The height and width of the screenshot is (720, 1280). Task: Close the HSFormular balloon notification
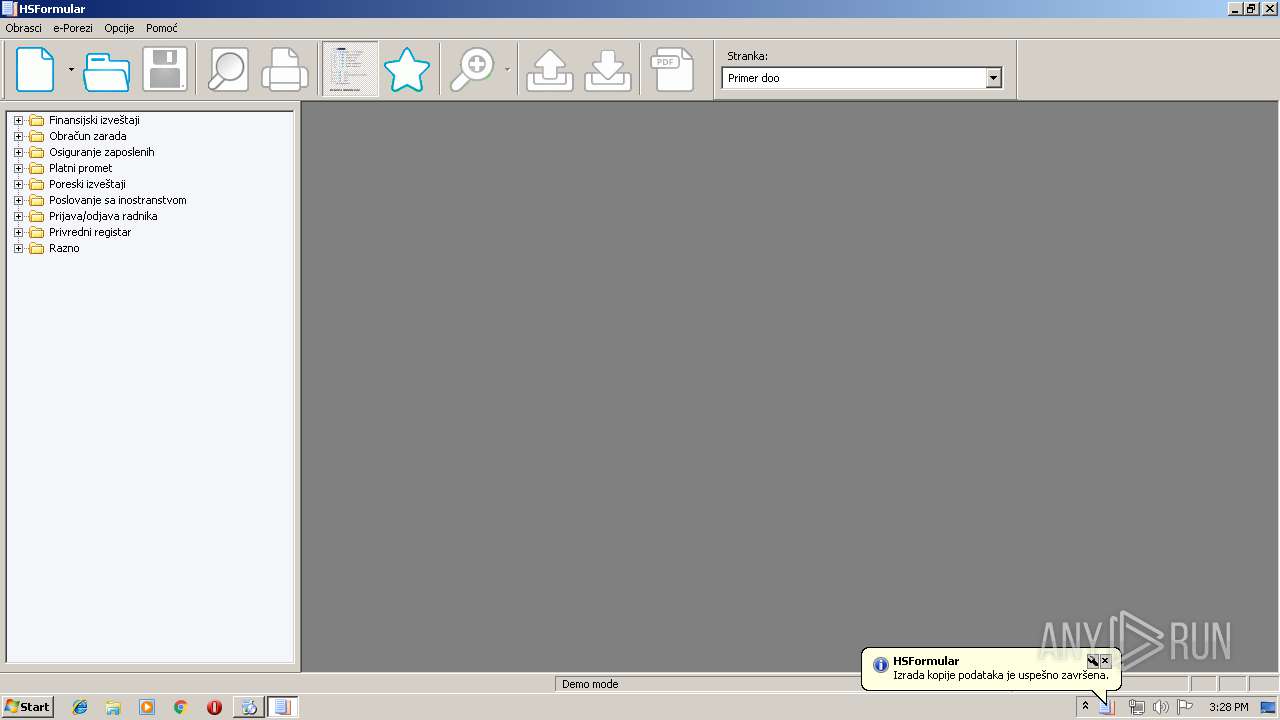(x=1105, y=661)
